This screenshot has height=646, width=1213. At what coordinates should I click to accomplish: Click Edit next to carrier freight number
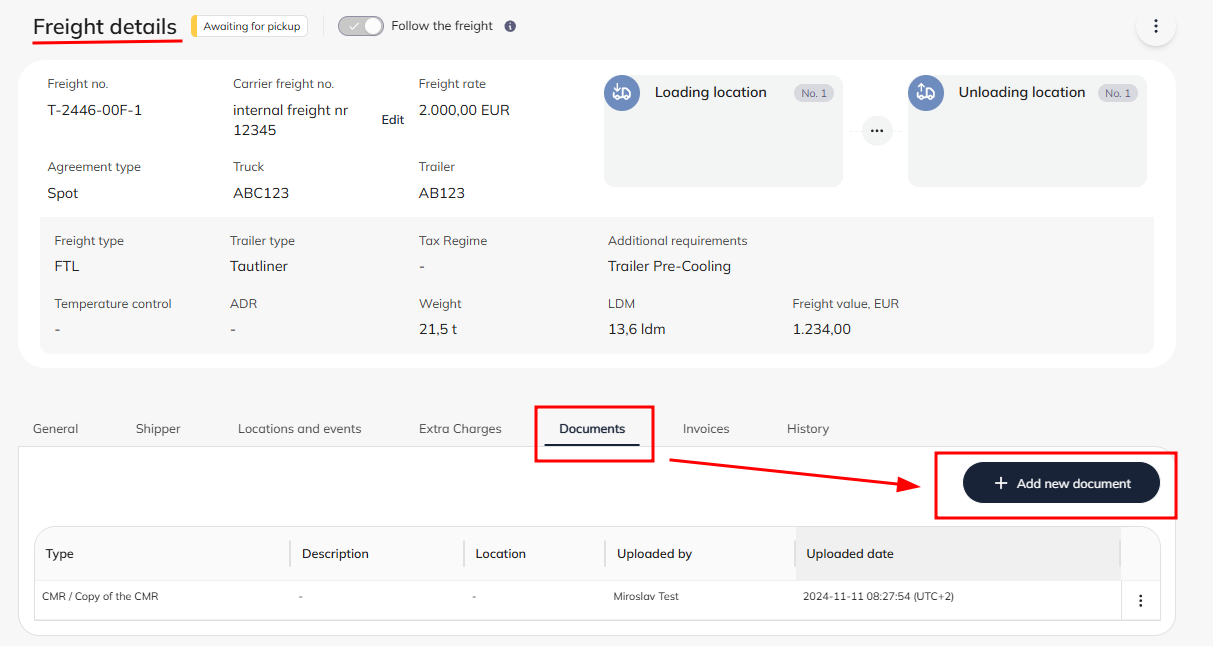pos(393,120)
